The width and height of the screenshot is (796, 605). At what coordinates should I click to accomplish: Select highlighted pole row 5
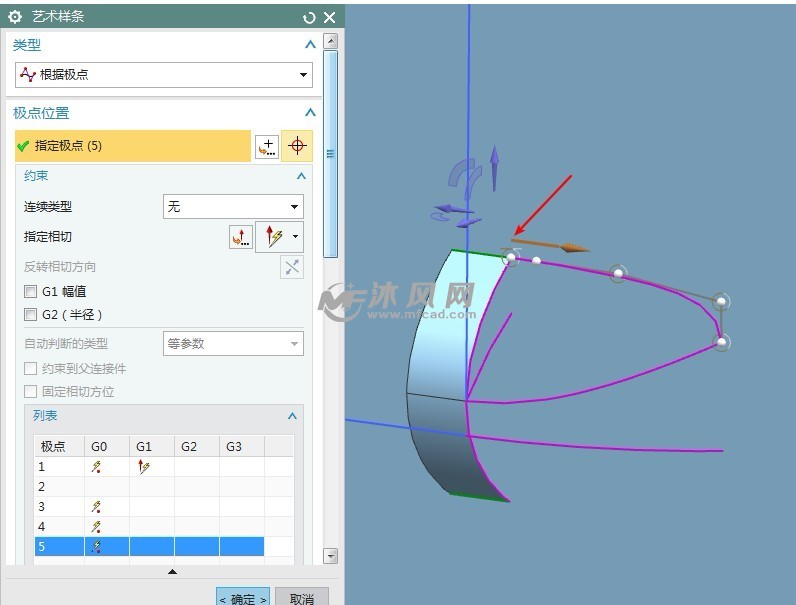pos(149,547)
